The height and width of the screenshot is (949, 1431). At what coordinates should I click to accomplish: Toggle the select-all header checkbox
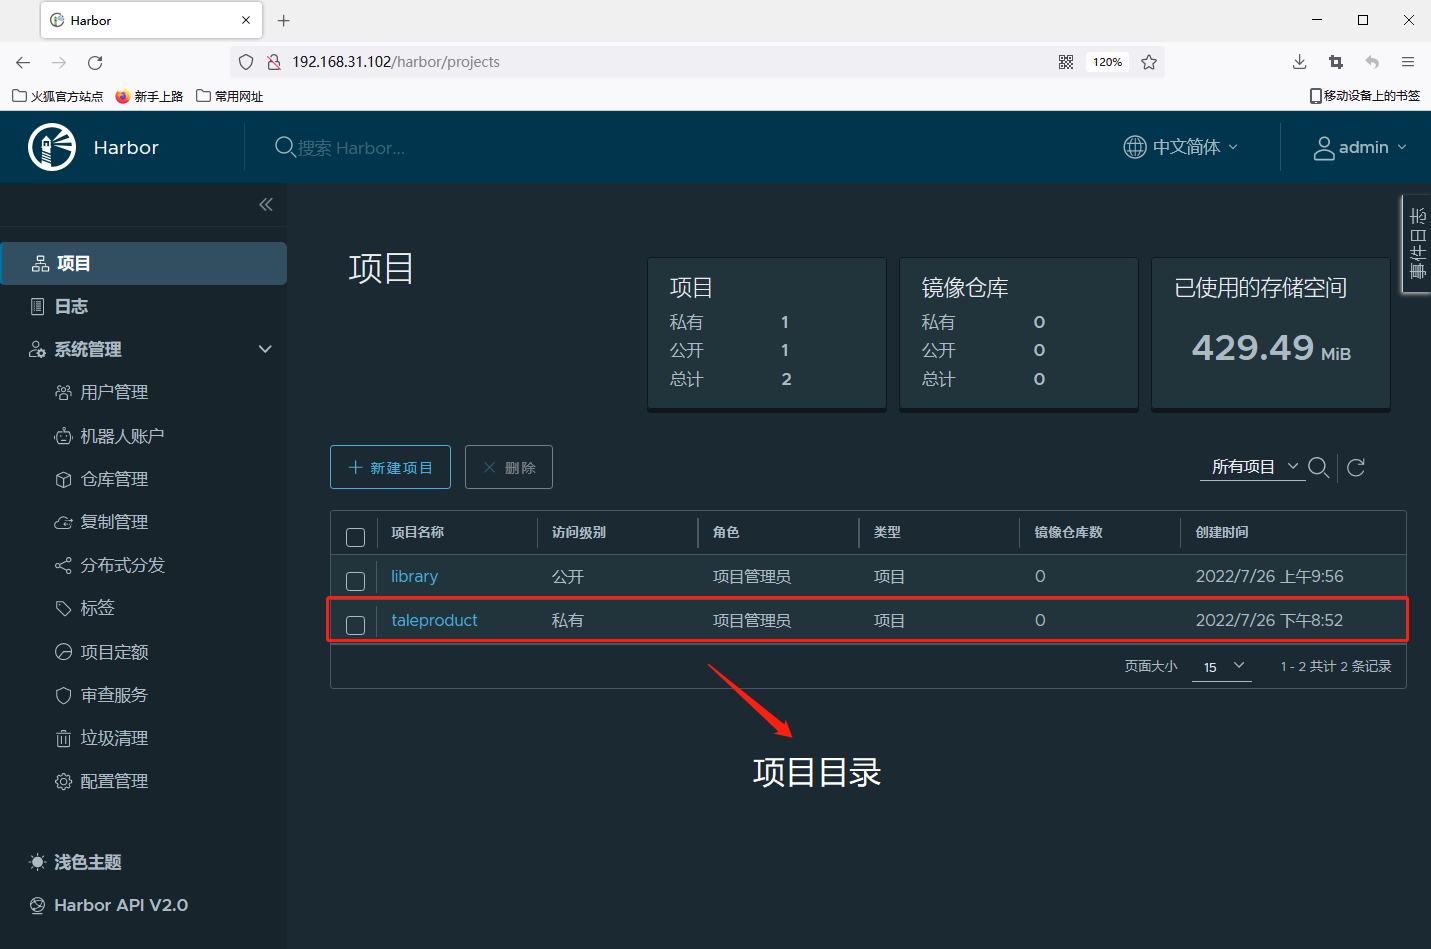pyautogui.click(x=355, y=537)
